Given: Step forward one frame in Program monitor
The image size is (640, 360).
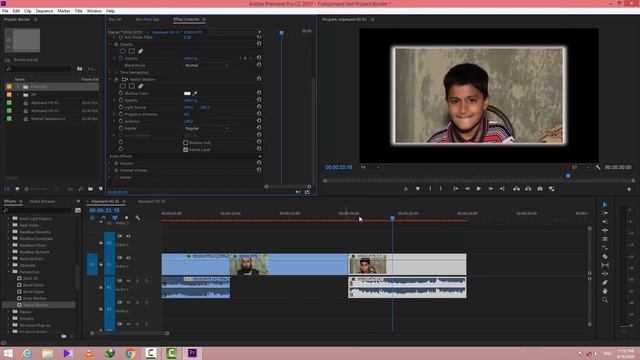Looking at the screenshot, I should tap(491, 189).
